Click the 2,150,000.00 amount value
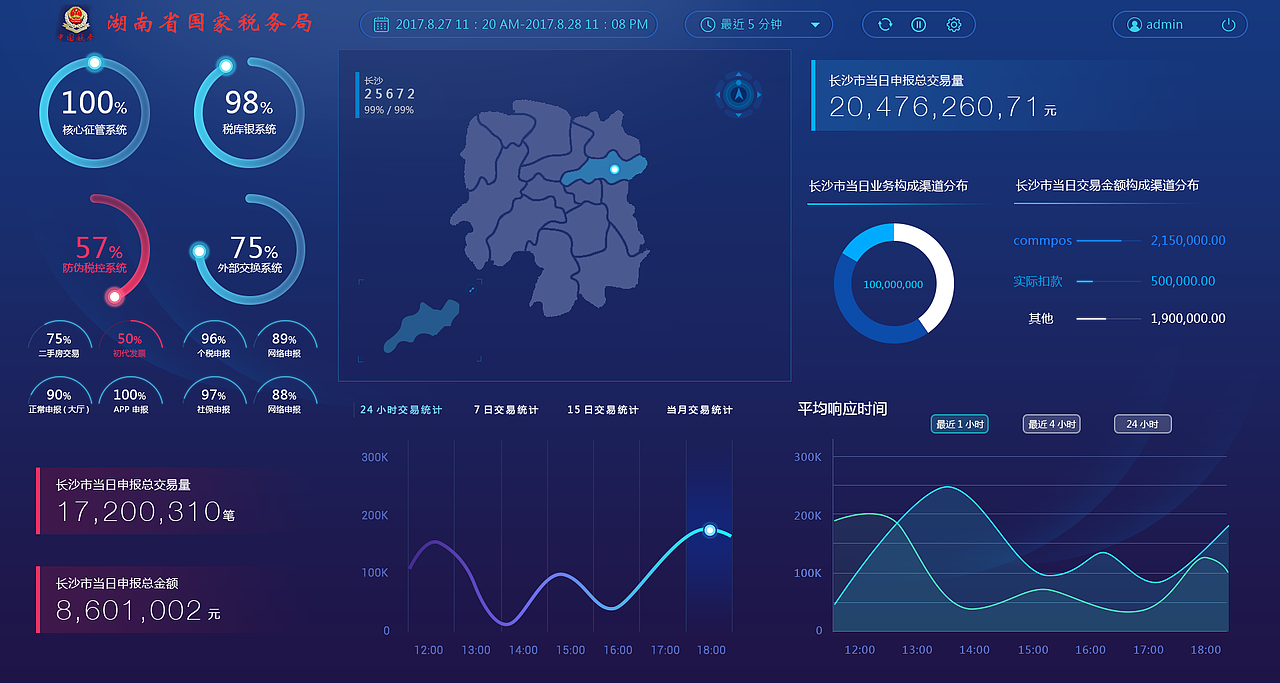Image resolution: width=1280 pixels, height=683 pixels. (x=1188, y=241)
